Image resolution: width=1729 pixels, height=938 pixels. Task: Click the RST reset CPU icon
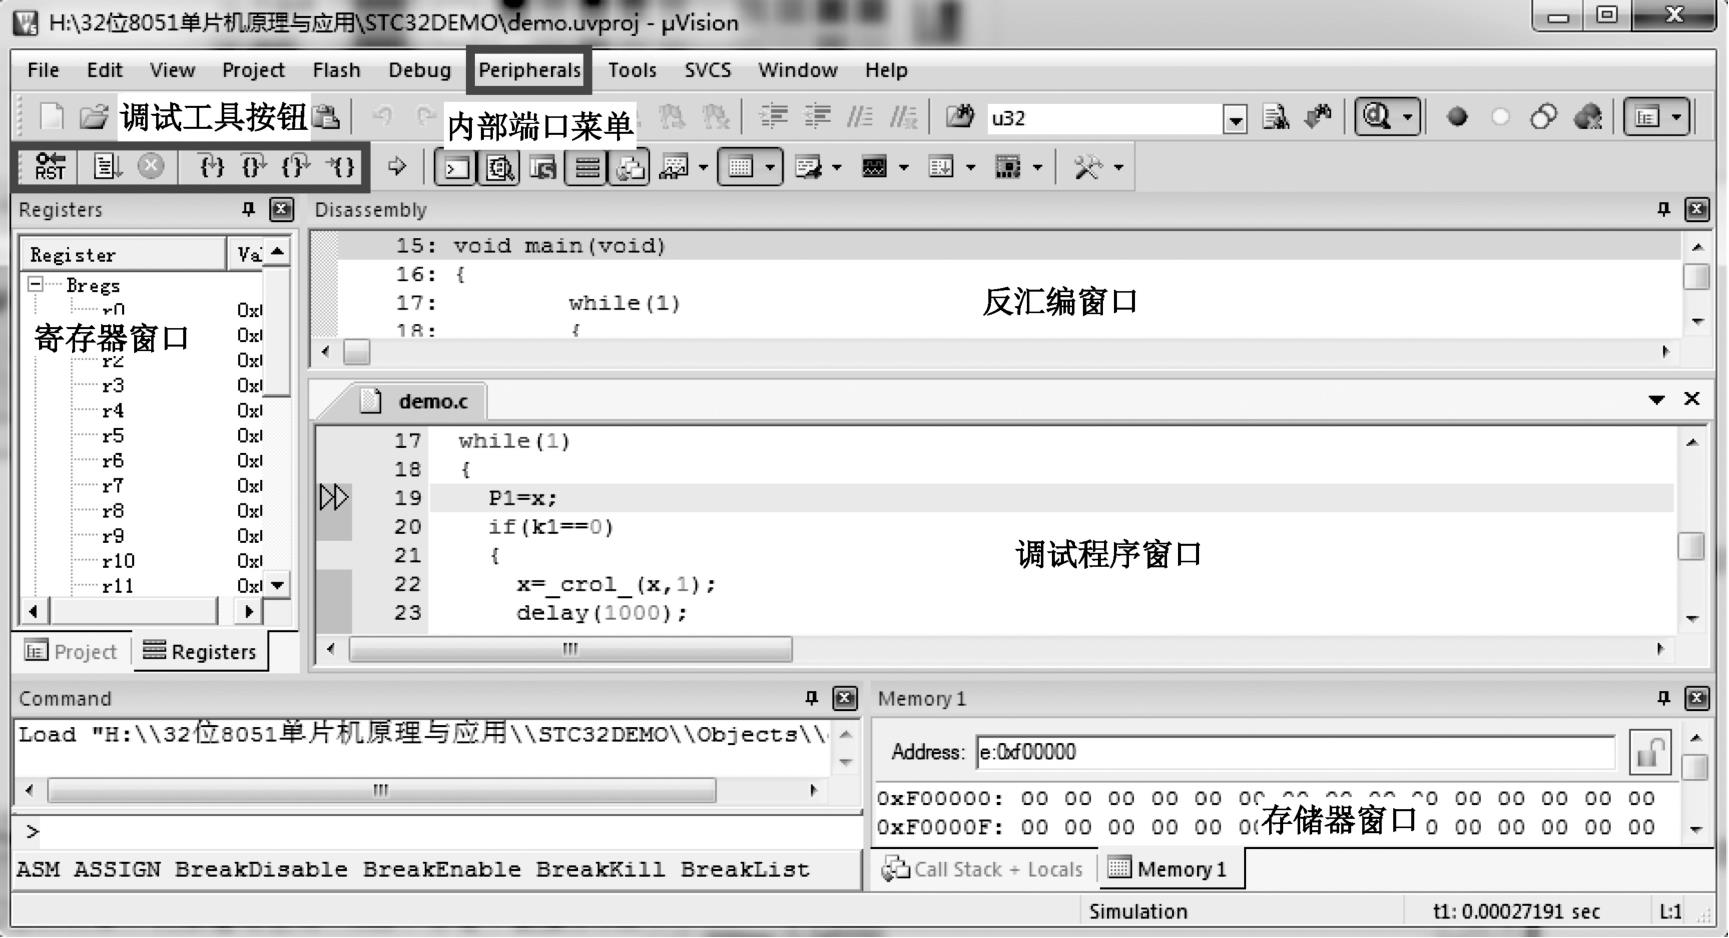50,167
